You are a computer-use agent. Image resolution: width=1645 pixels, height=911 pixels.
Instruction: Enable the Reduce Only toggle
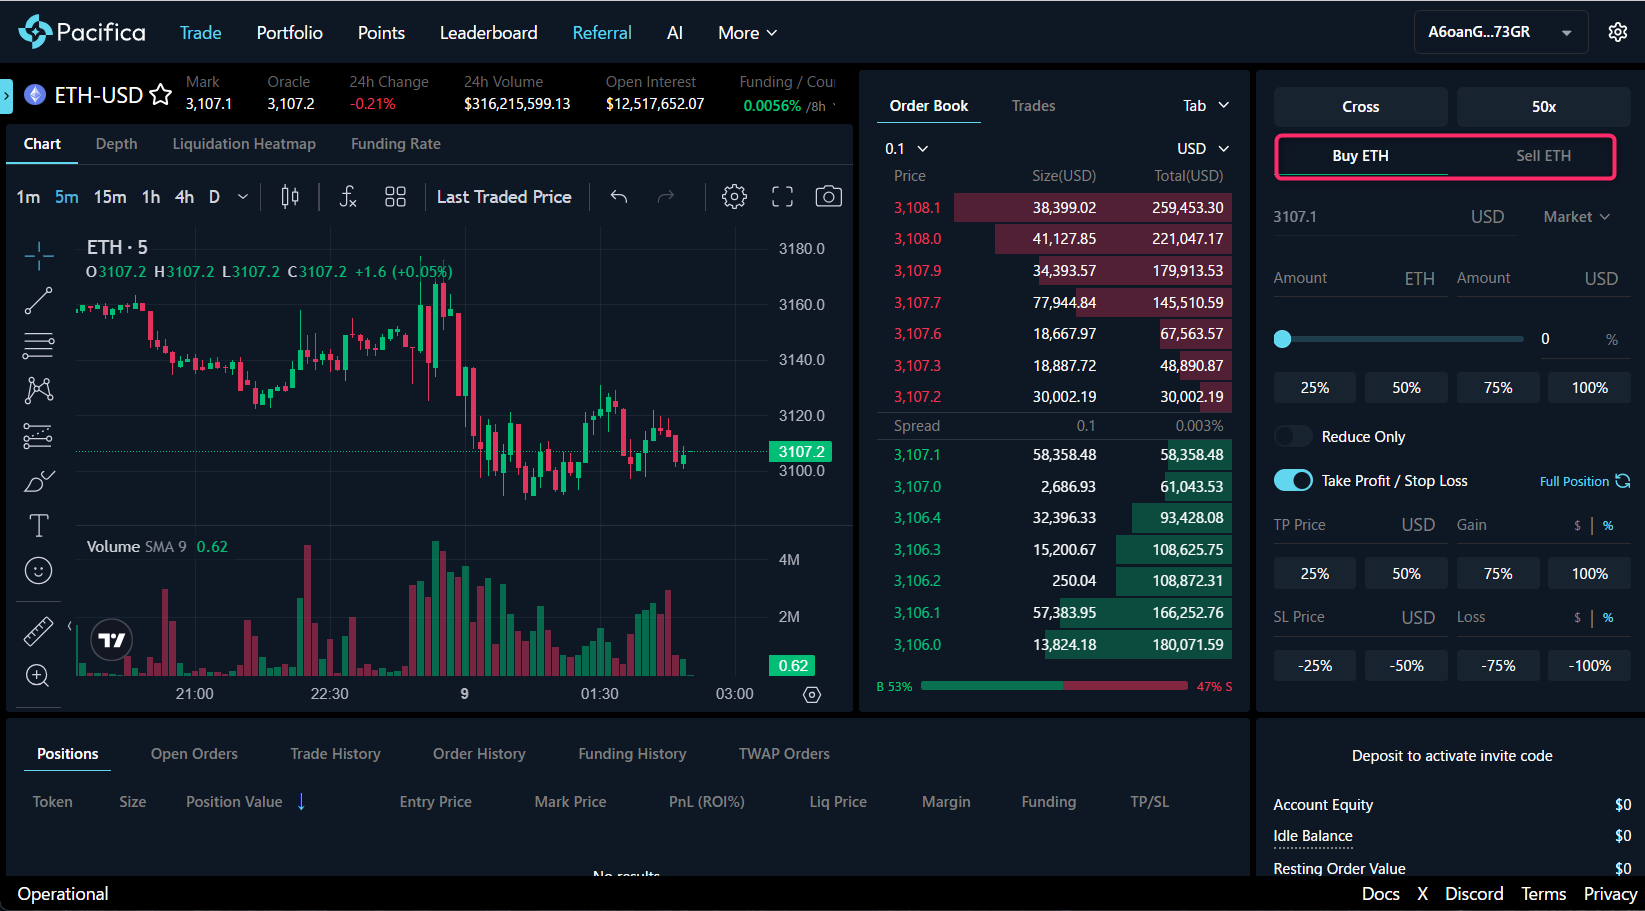tap(1293, 437)
